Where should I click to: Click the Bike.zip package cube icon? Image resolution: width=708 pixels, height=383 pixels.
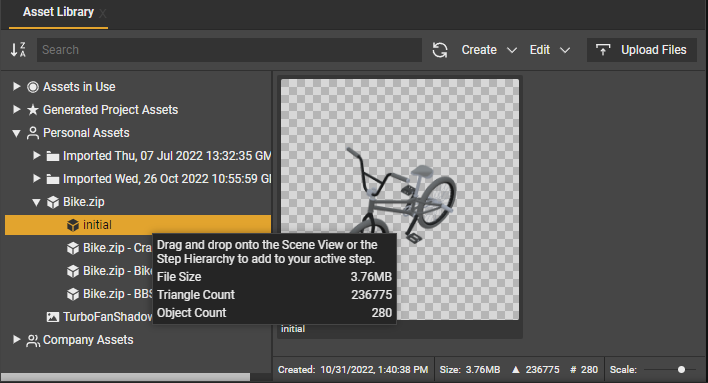(53, 202)
